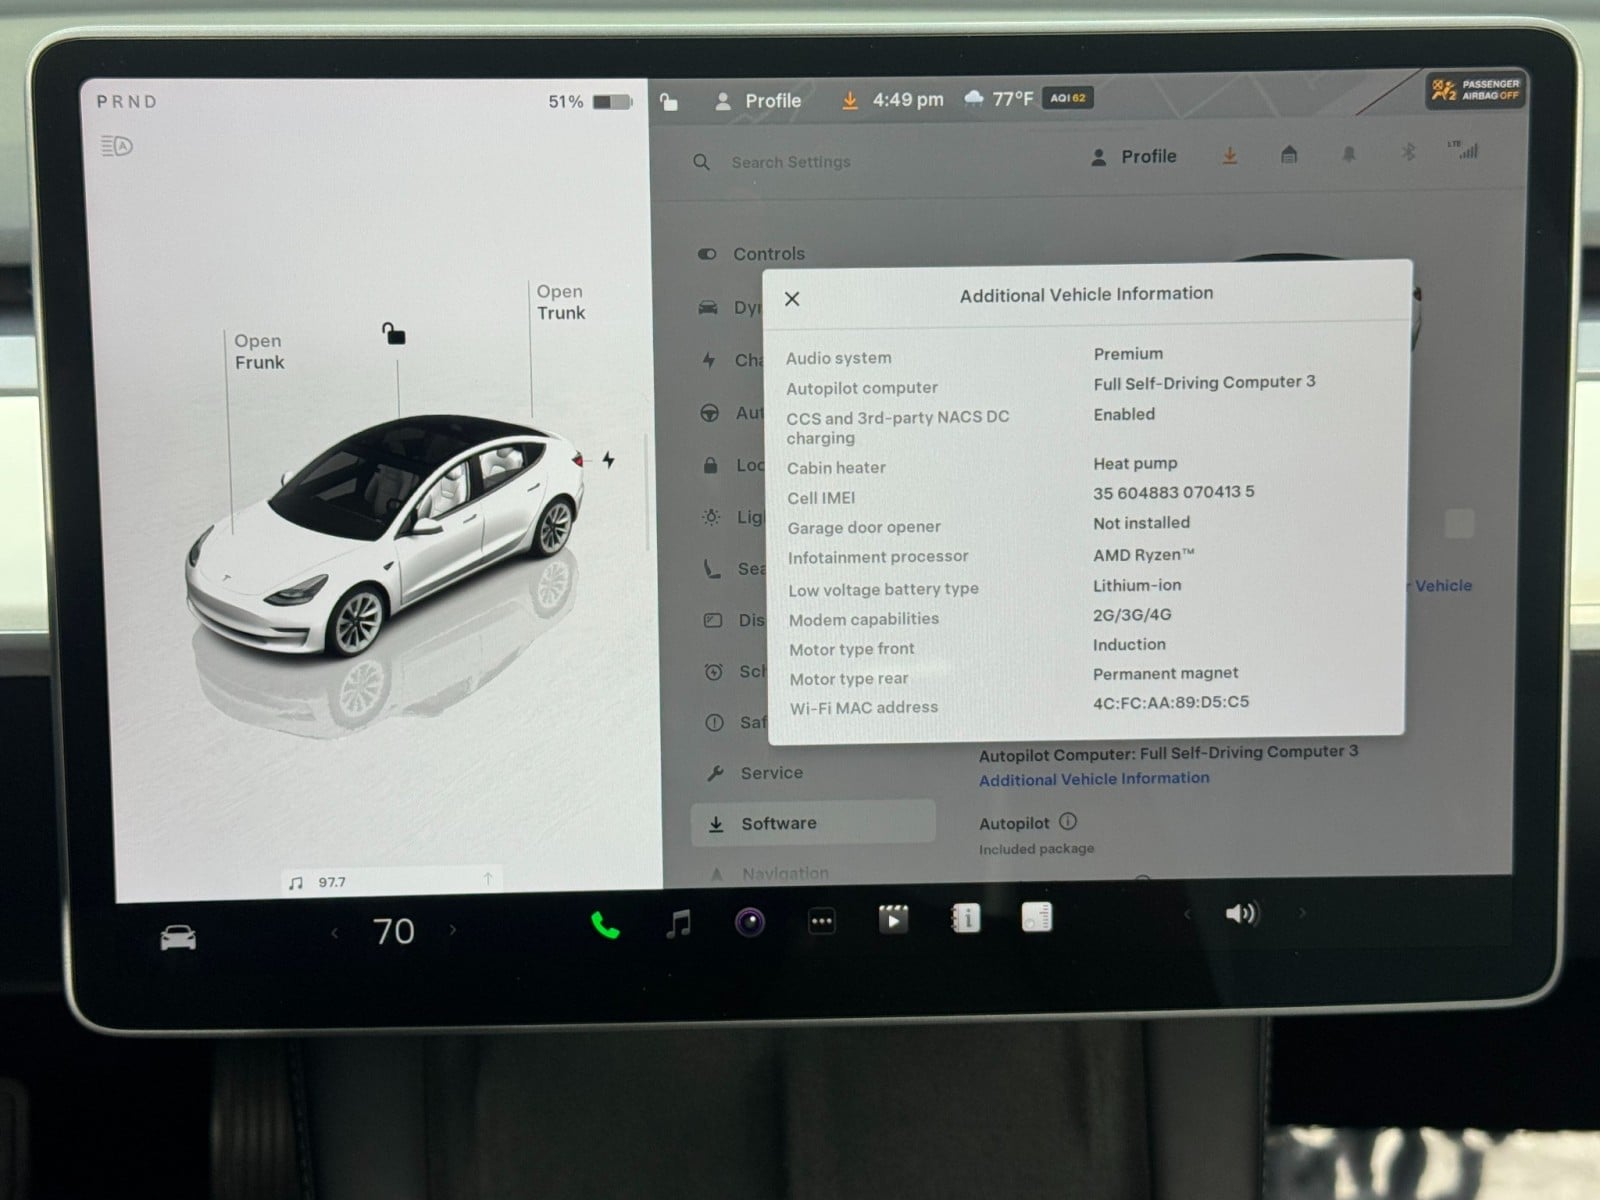This screenshot has width=1600, height=1200.
Task: Tap the Search Settings field
Action: pyautogui.click(x=790, y=162)
